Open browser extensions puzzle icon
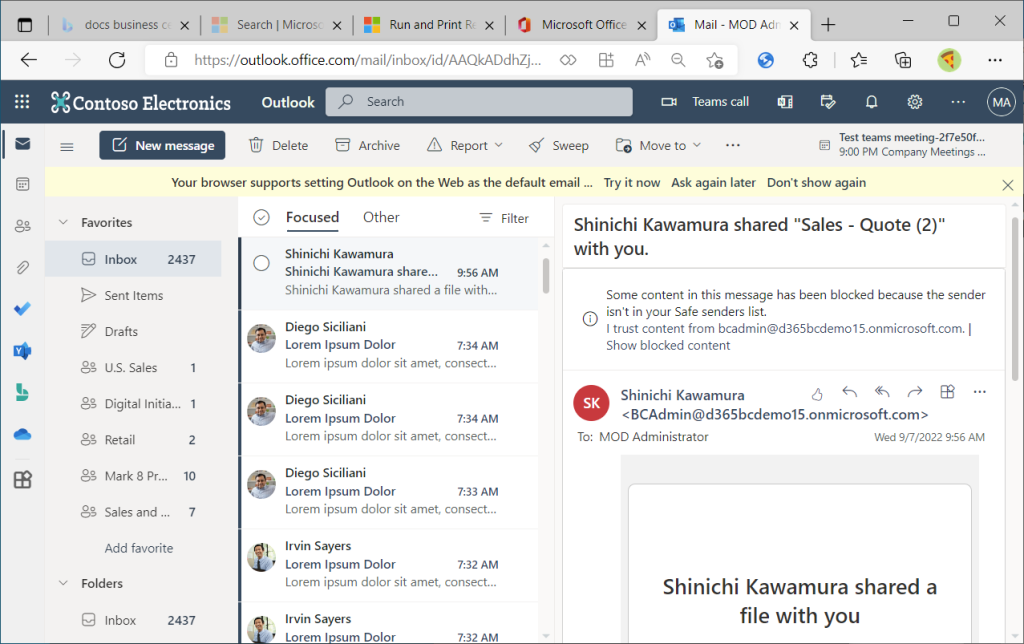 810,61
